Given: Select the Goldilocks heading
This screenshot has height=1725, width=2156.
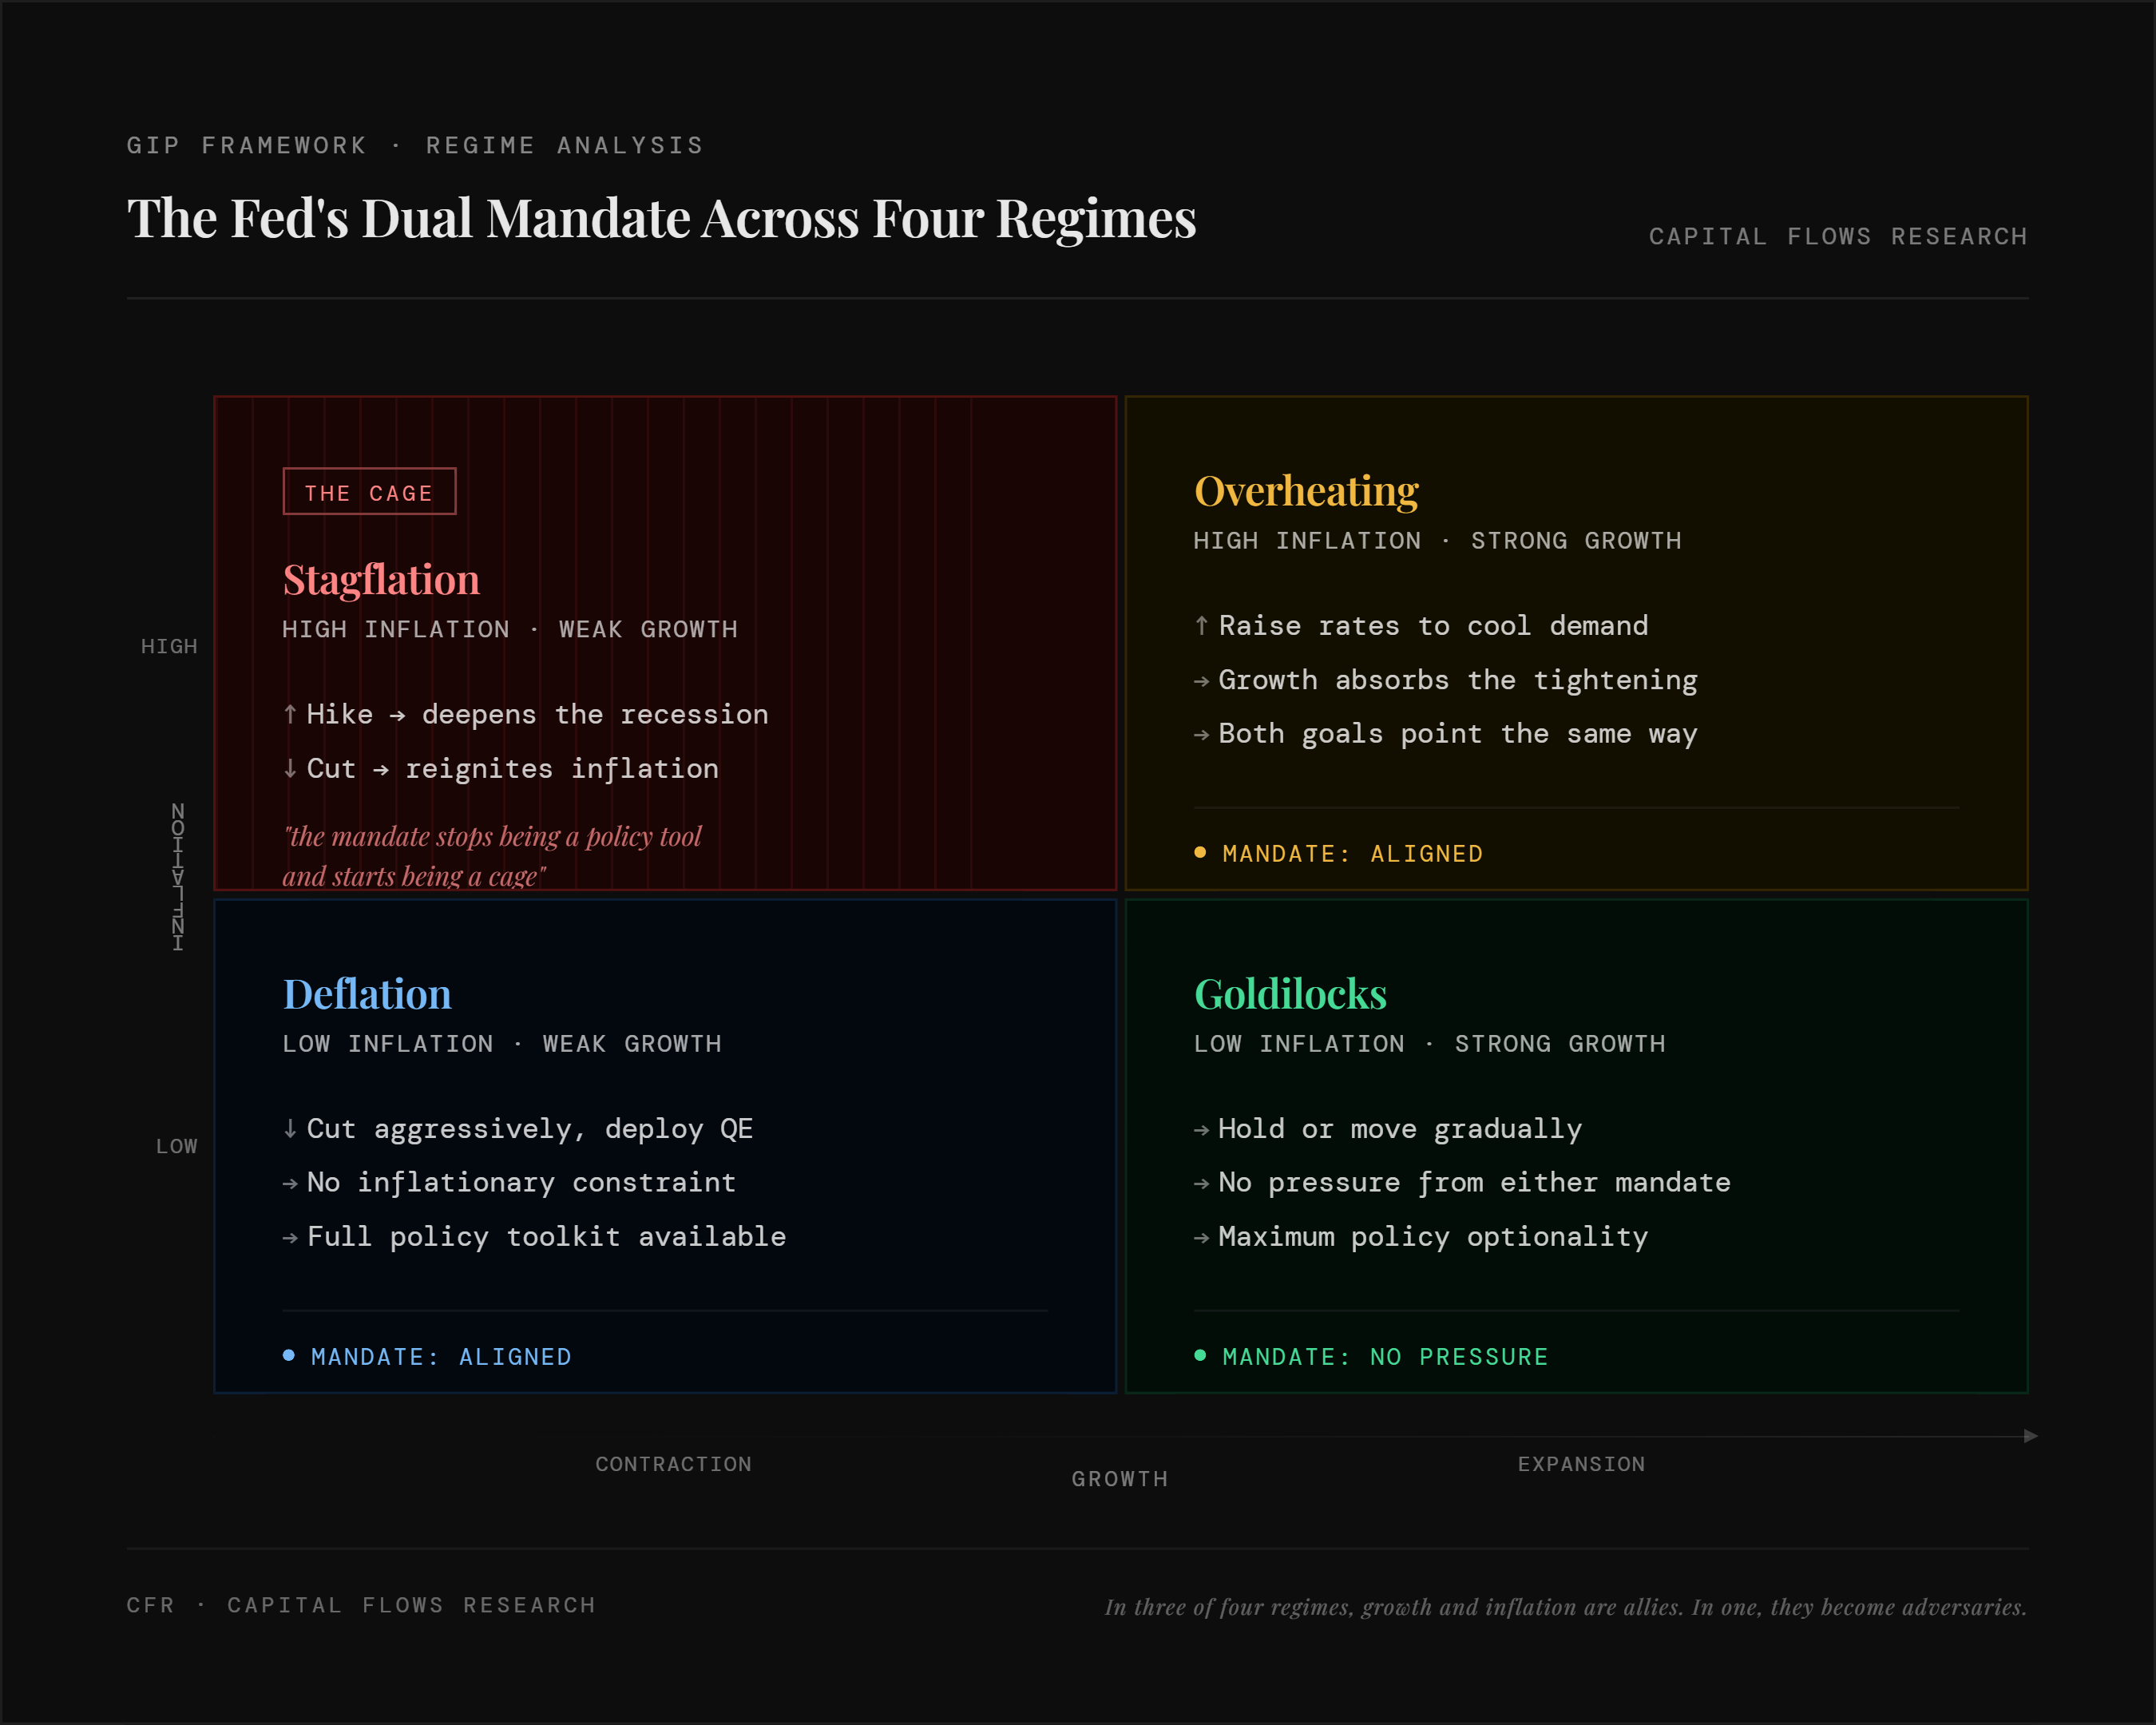Looking at the screenshot, I should pos(1290,994).
